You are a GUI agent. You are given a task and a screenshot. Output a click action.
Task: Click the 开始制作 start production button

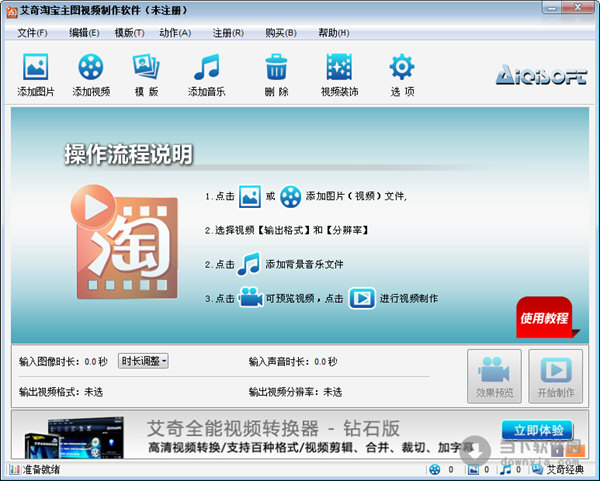[556, 376]
